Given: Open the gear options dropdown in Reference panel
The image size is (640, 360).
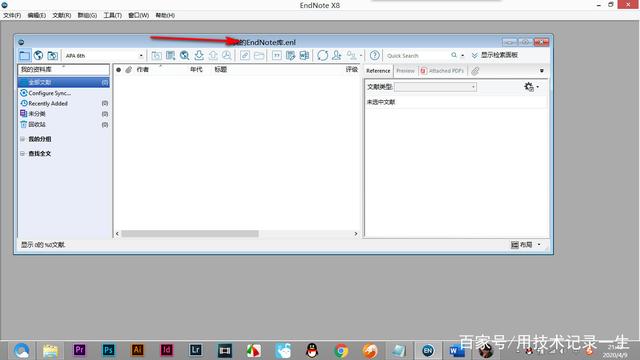Looking at the screenshot, I should point(531,87).
